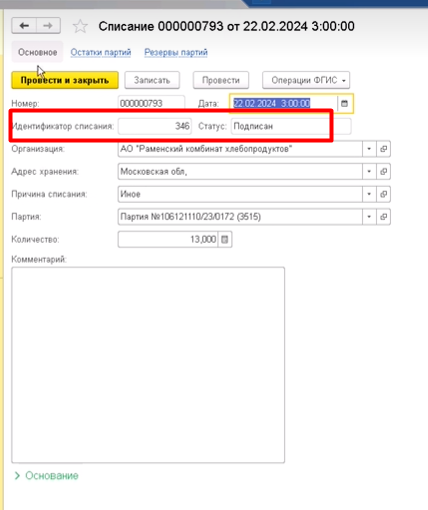Go back with the left arrow button
The width and height of the screenshot is (428, 510).
[24, 26]
